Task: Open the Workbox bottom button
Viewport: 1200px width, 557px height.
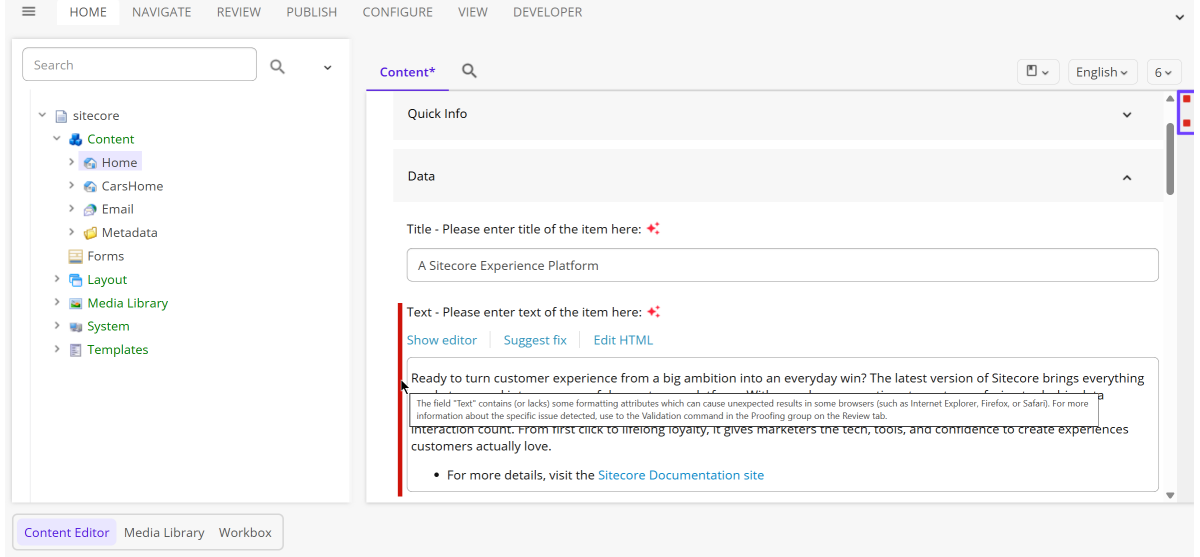Action: (245, 533)
